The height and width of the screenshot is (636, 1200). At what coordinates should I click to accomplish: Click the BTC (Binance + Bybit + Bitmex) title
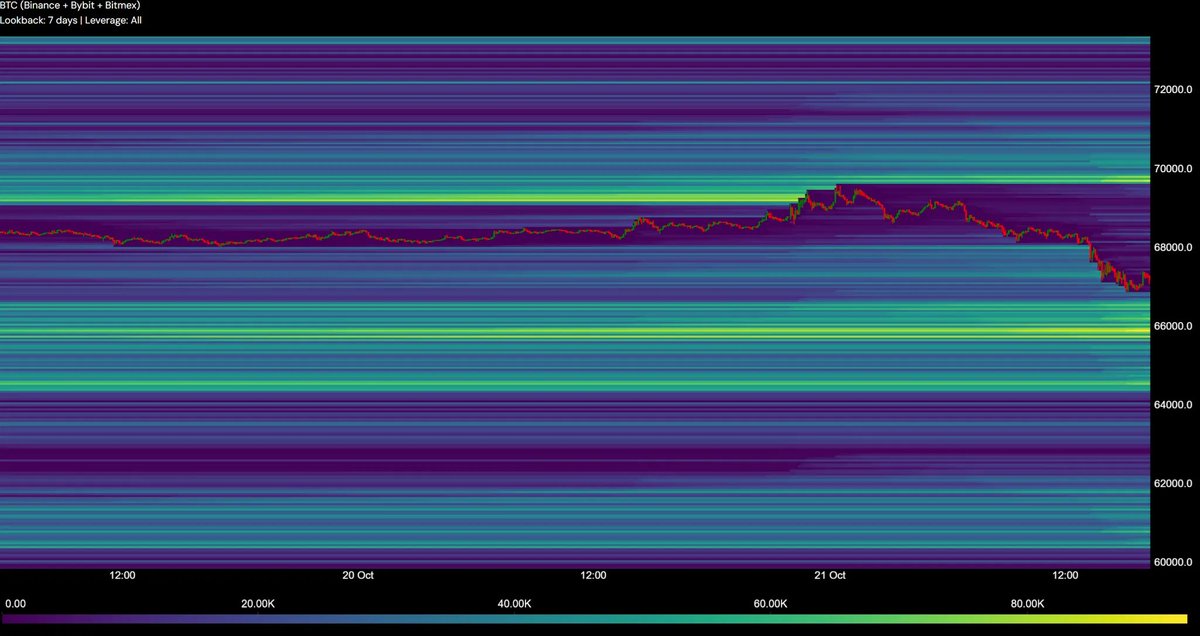coord(70,5)
